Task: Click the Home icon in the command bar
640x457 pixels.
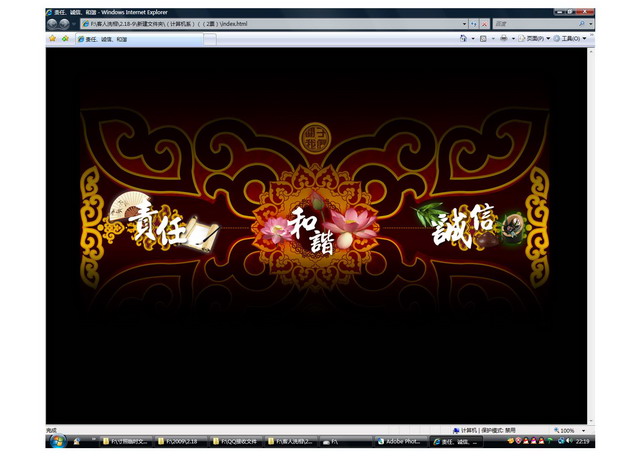Action: tap(463, 39)
